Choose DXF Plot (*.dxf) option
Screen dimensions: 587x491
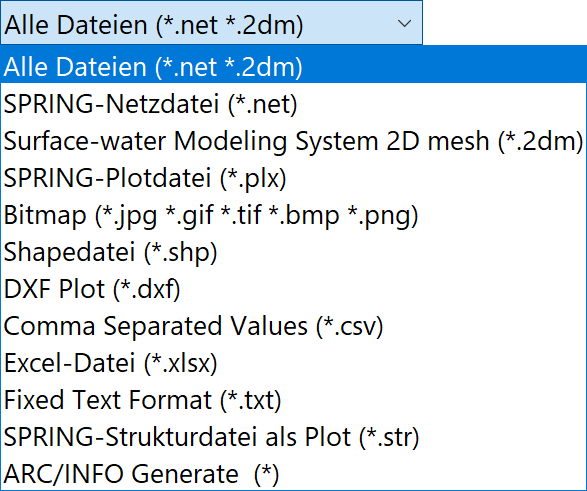pyautogui.click(x=294, y=289)
